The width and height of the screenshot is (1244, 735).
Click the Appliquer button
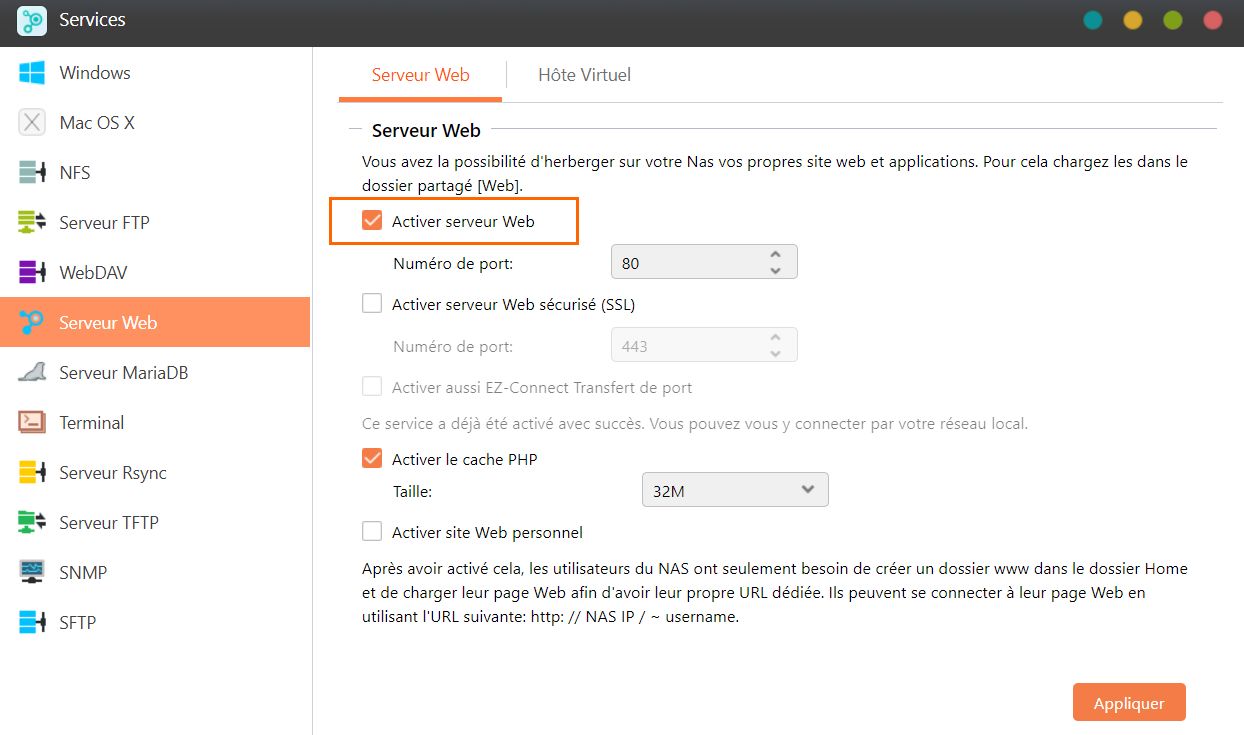pos(1128,703)
